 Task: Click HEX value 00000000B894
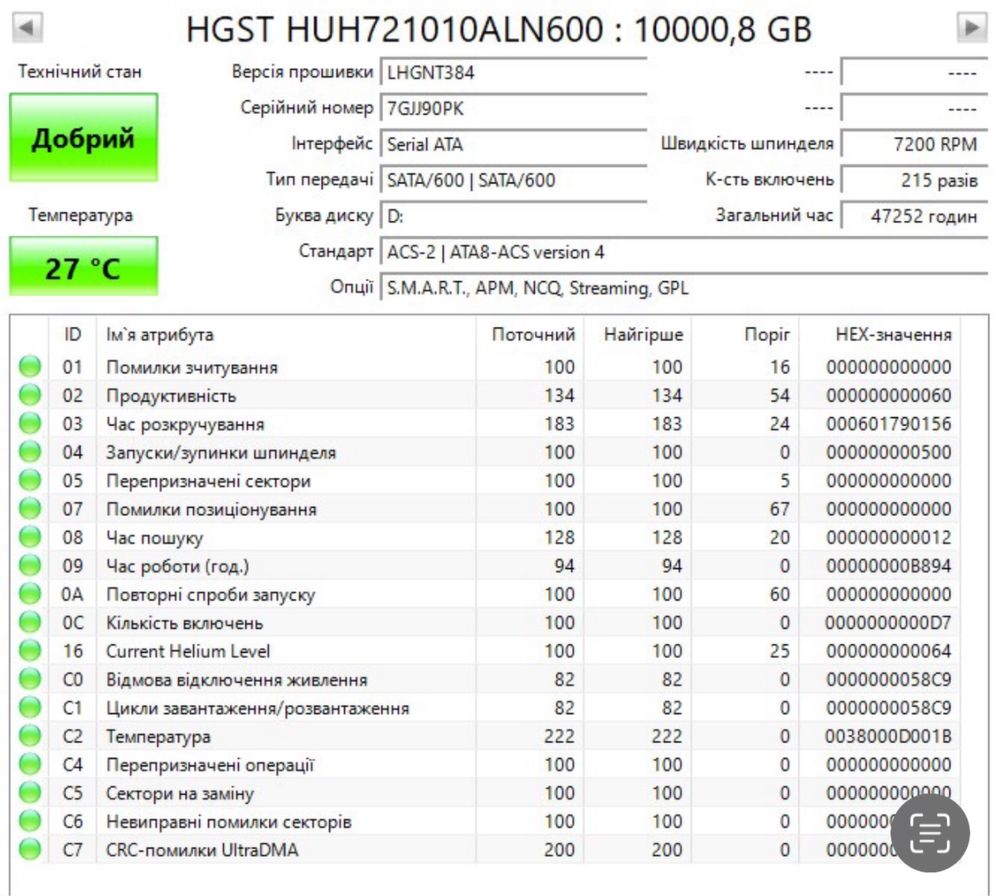[888, 566]
